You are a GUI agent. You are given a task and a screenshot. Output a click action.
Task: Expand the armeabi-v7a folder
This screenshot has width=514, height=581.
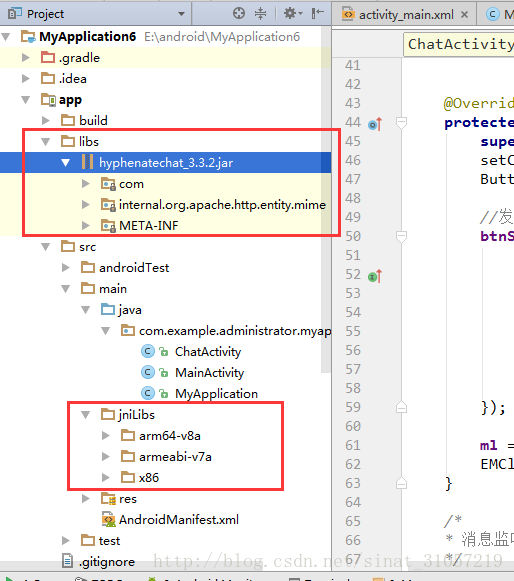[x=106, y=456]
